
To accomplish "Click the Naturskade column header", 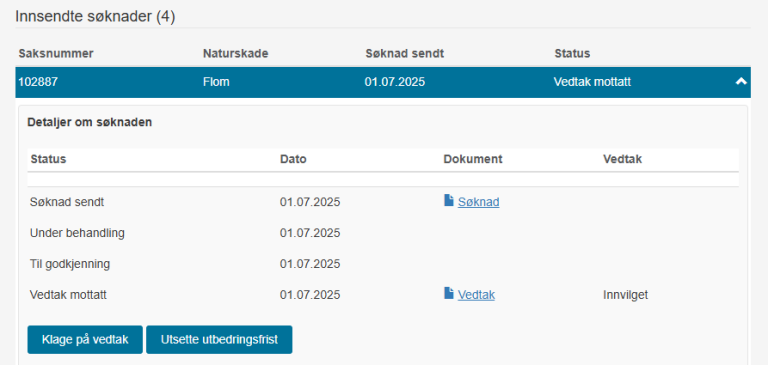I will click(236, 53).
